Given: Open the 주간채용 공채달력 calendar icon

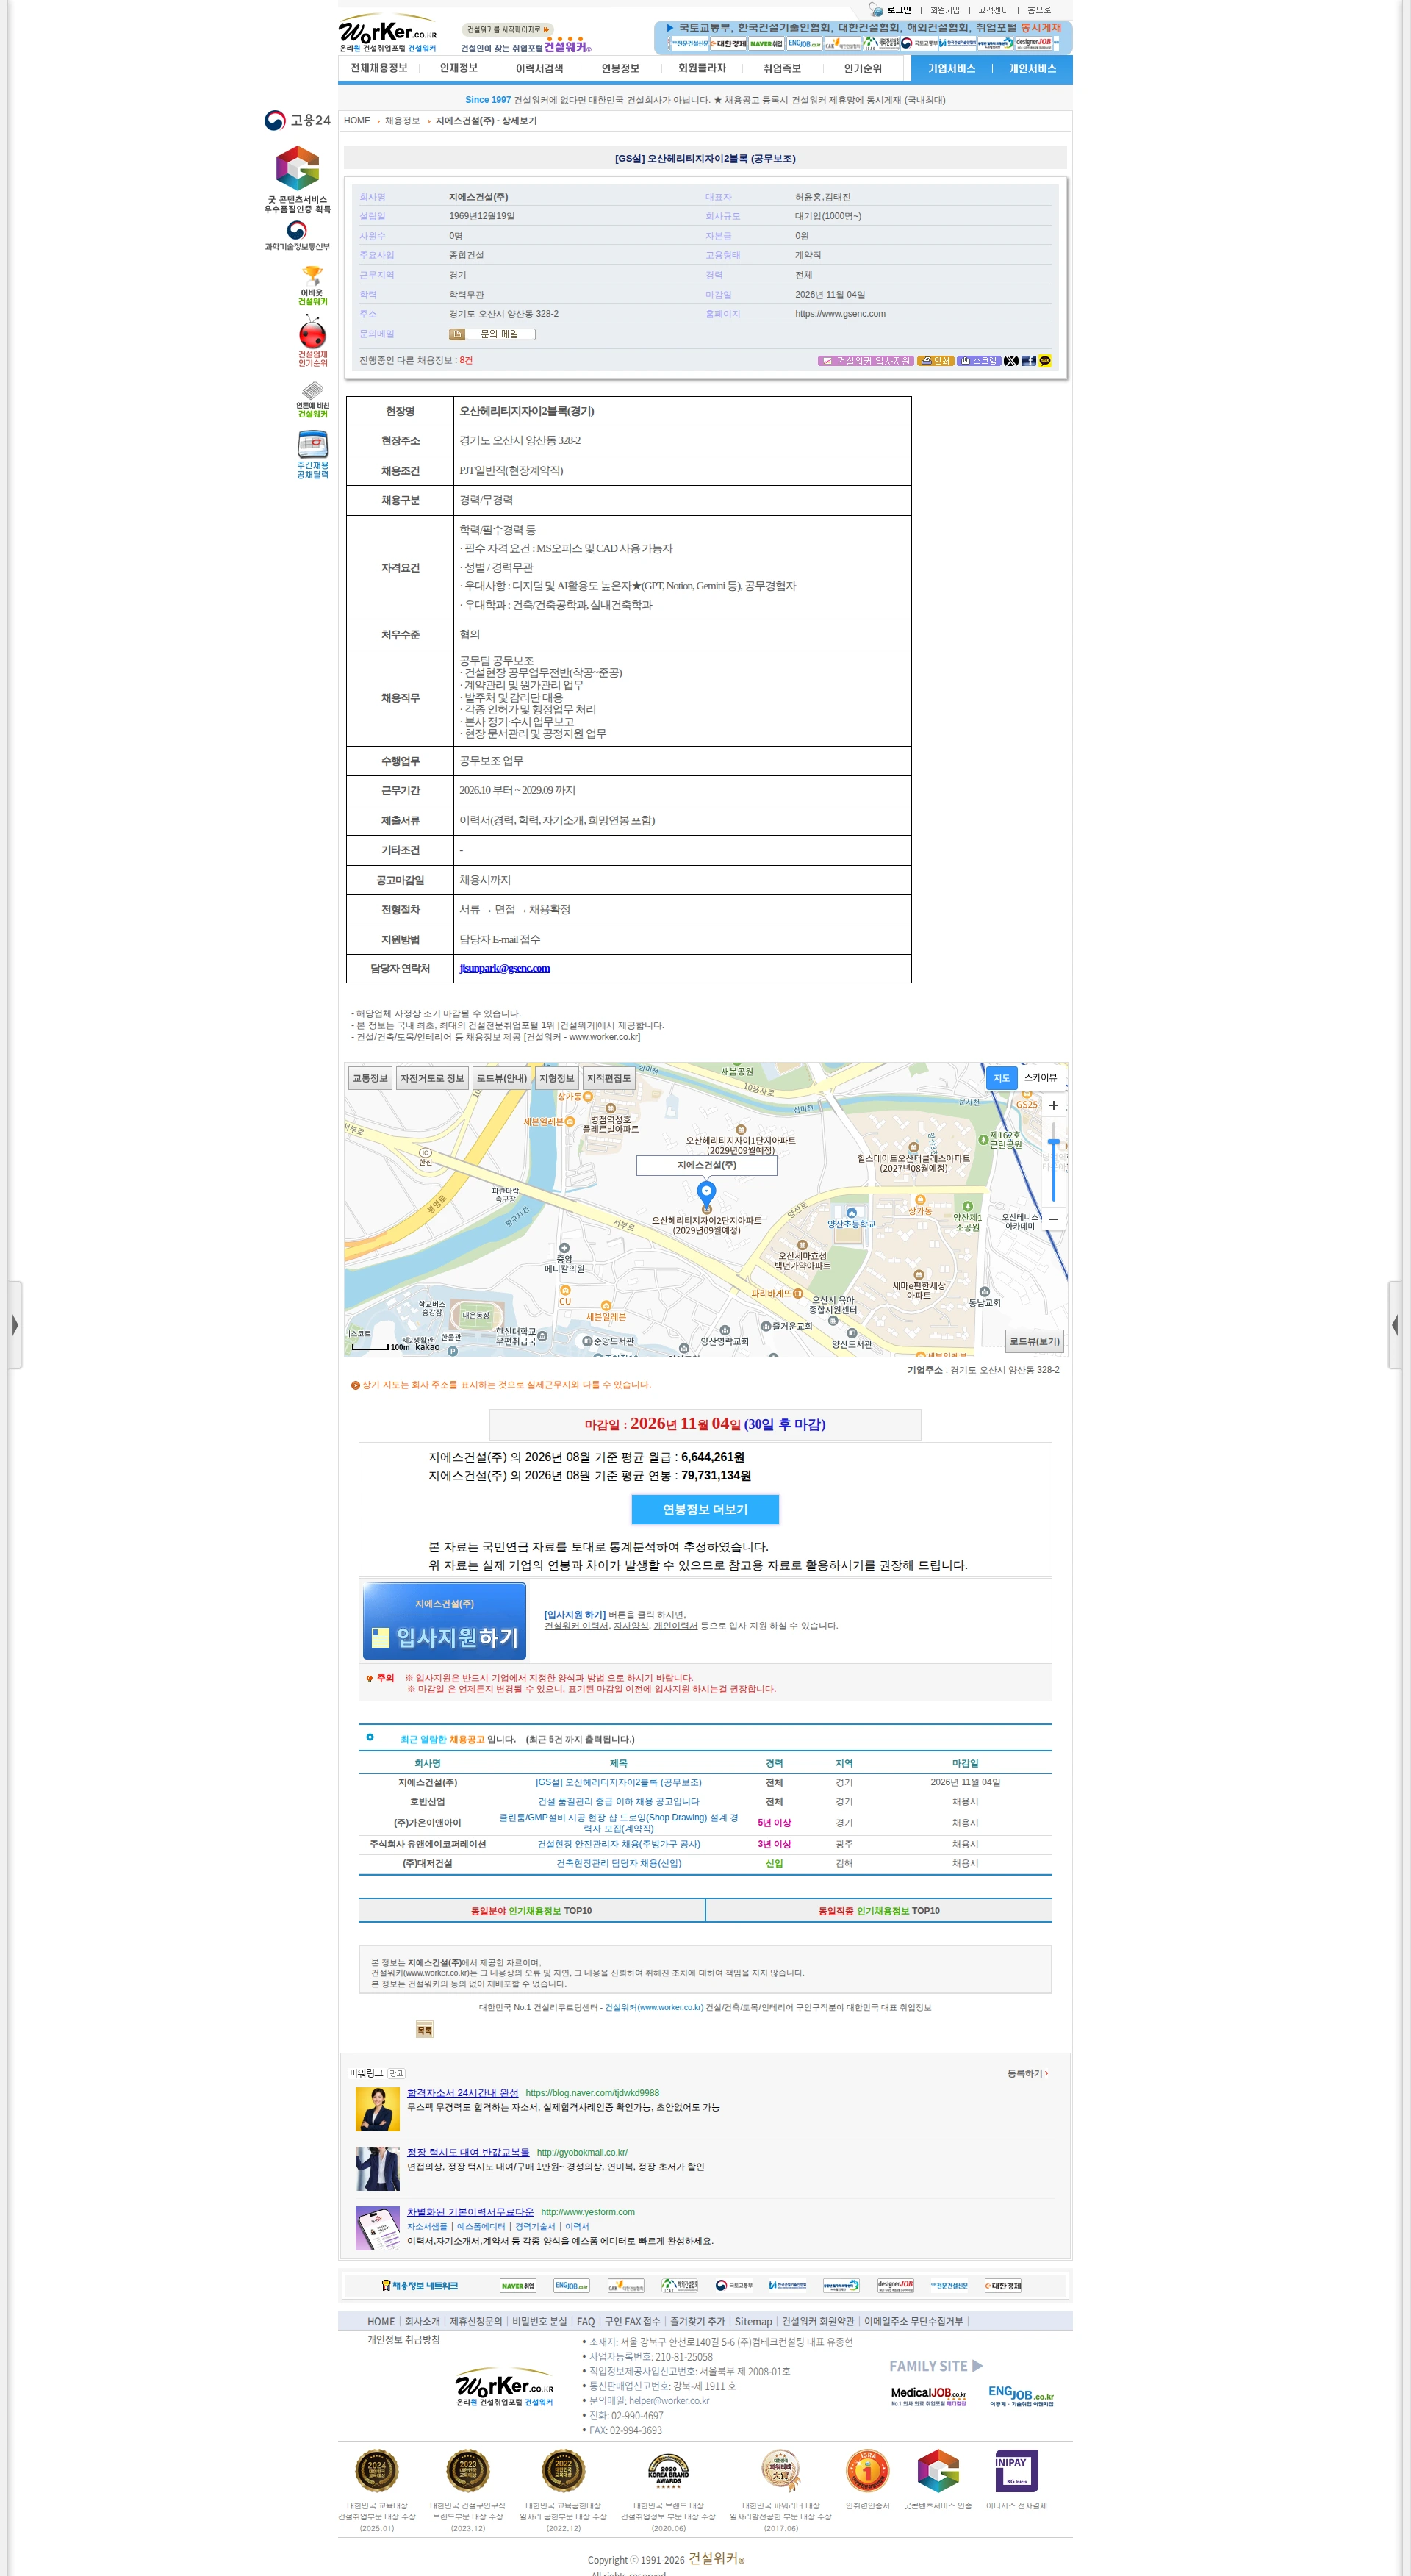Looking at the screenshot, I should point(312,454).
